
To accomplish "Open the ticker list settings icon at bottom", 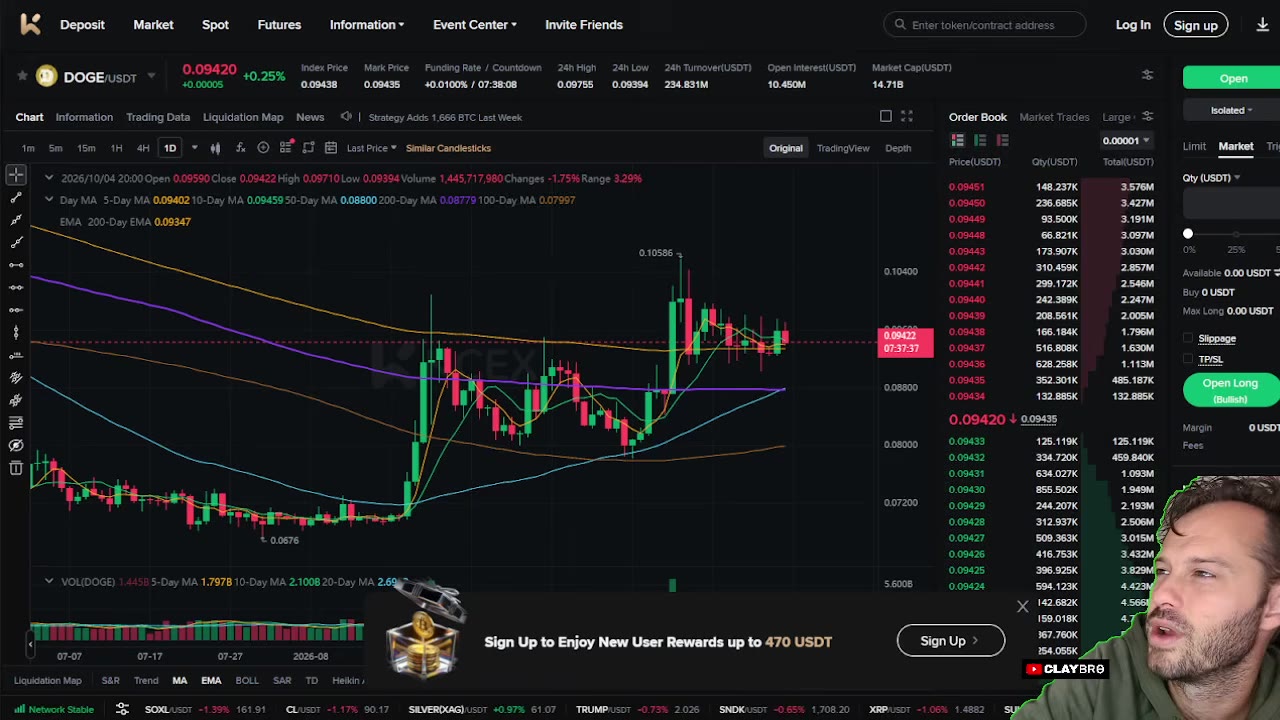I will pyautogui.click(x=122, y=709).
